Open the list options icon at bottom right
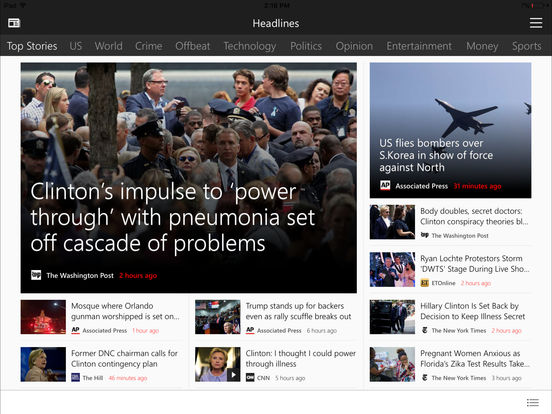 tap(533, 402)
